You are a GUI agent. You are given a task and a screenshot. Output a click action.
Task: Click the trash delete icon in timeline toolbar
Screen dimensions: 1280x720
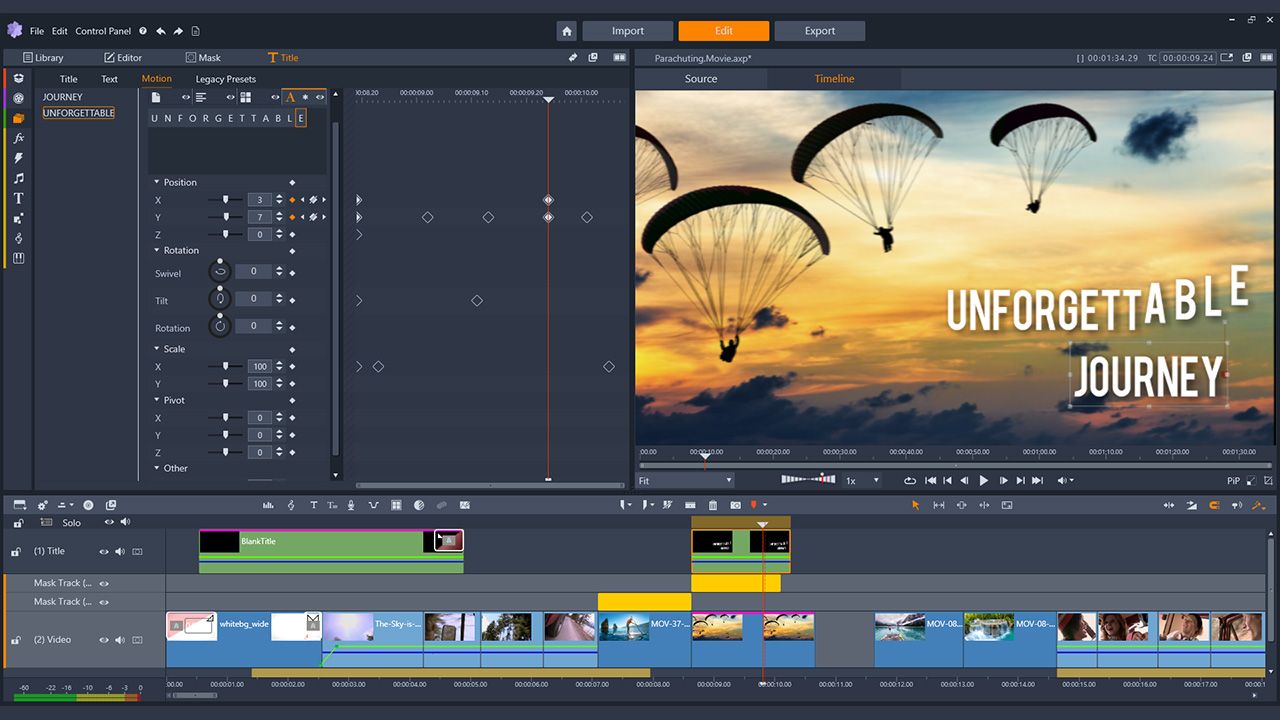(713, 505)
